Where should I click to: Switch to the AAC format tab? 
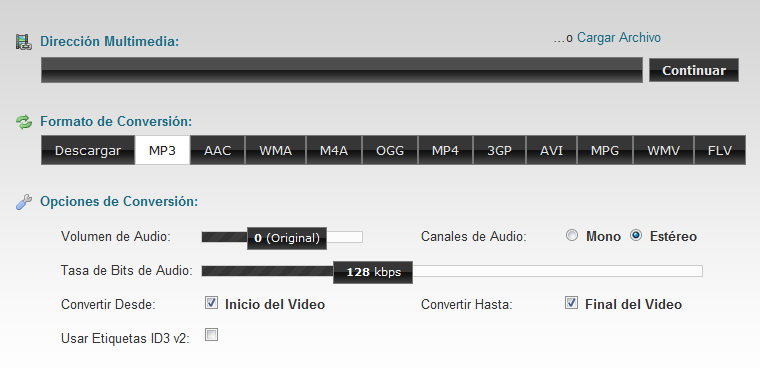point(218,150)
